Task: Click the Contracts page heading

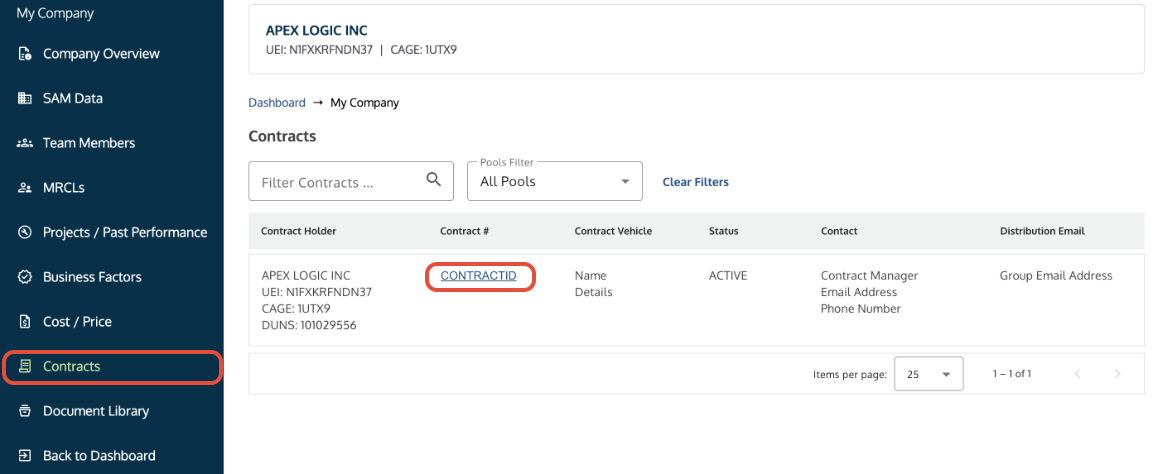Action: tap(282, 136)
